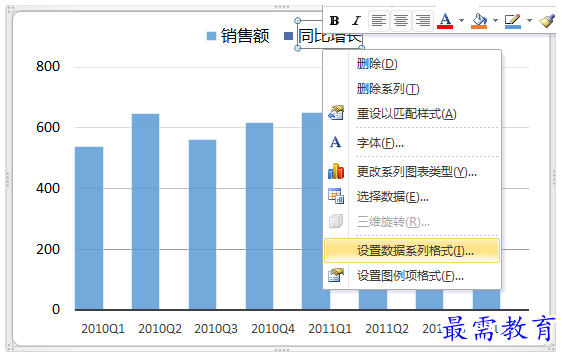Select the 2010Q4 bar in chart
This screenshot has width=564, height=360.
point(259,216)
